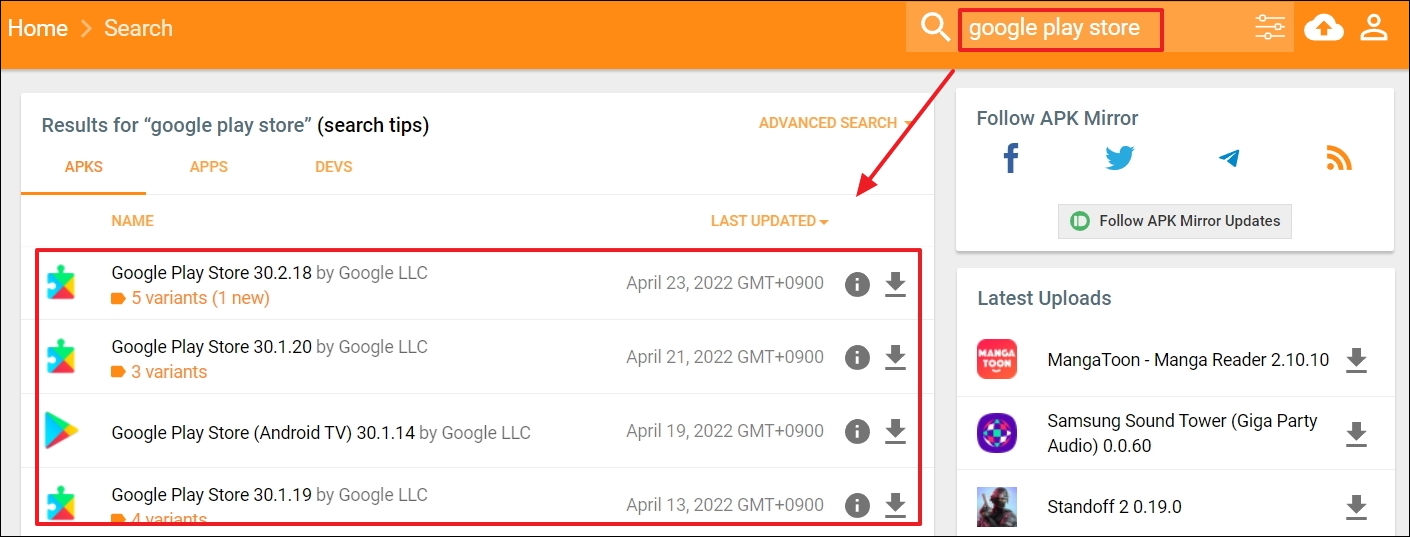Click the Android TV Play Store app icon
1410x537 pixels.
[x=61, y=431]
